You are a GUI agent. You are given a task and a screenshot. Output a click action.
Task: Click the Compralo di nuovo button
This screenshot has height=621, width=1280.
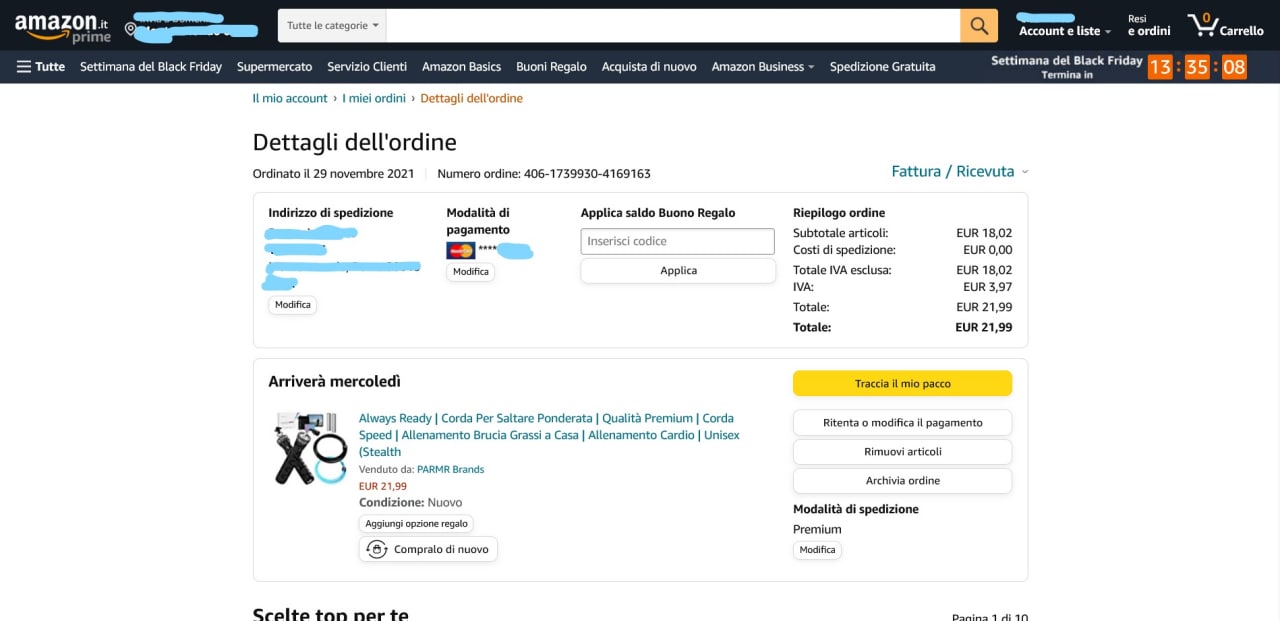click(428, 549)
